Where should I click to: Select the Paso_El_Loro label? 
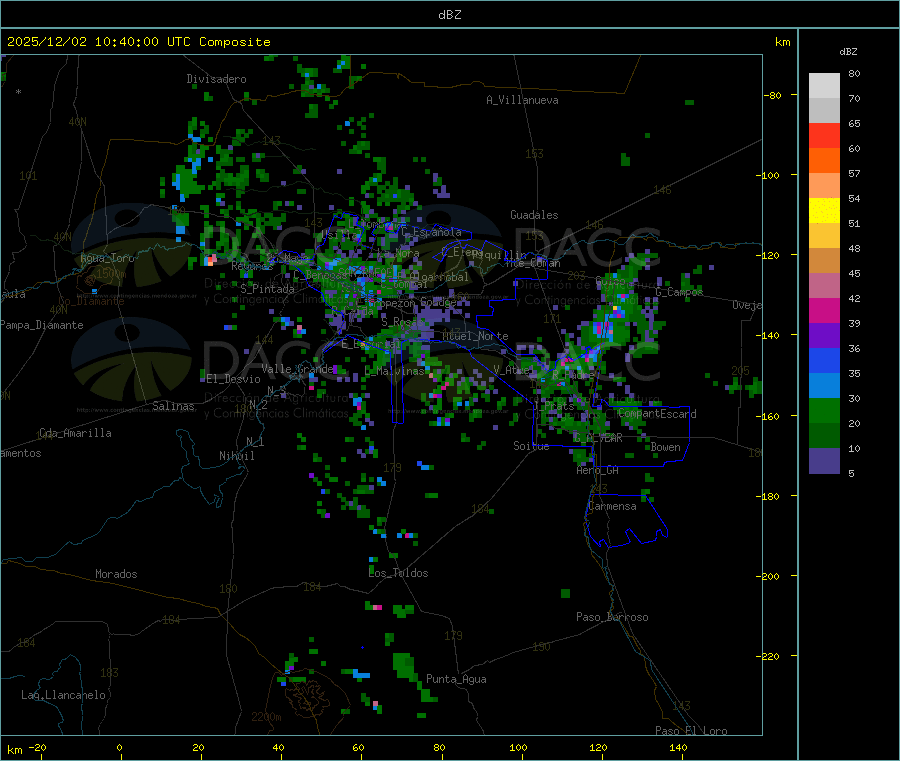(691, 731)
